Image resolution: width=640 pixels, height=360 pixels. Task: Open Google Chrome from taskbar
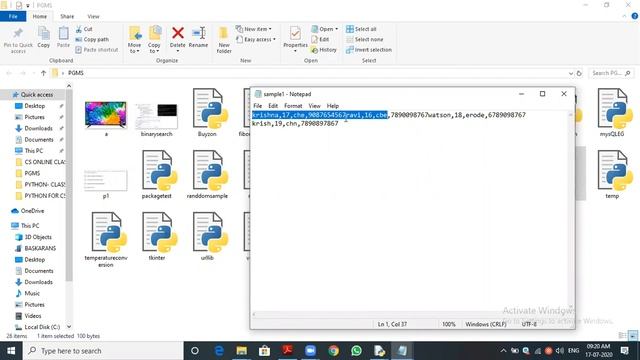click(x=333, y=351)
